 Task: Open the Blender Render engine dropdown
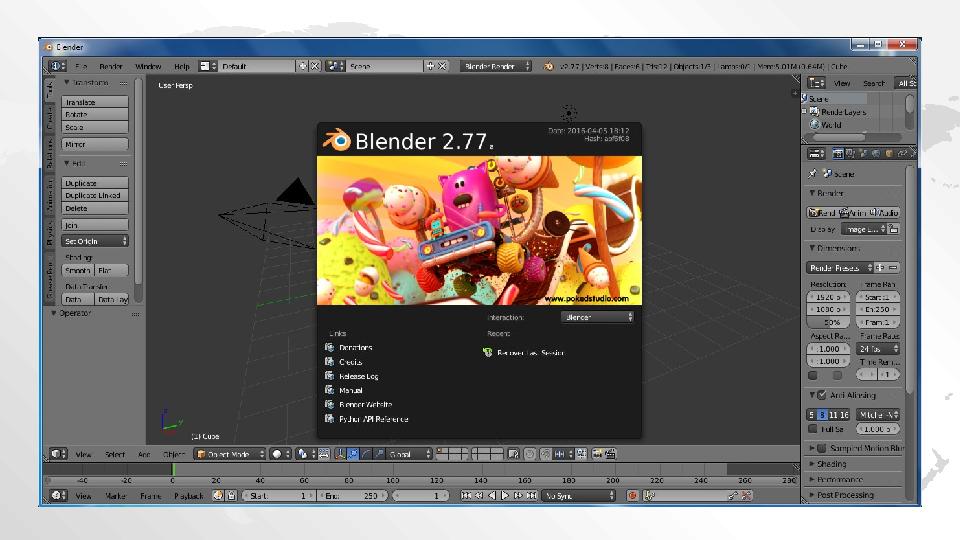pyautogui.click(x=495, y=66)
